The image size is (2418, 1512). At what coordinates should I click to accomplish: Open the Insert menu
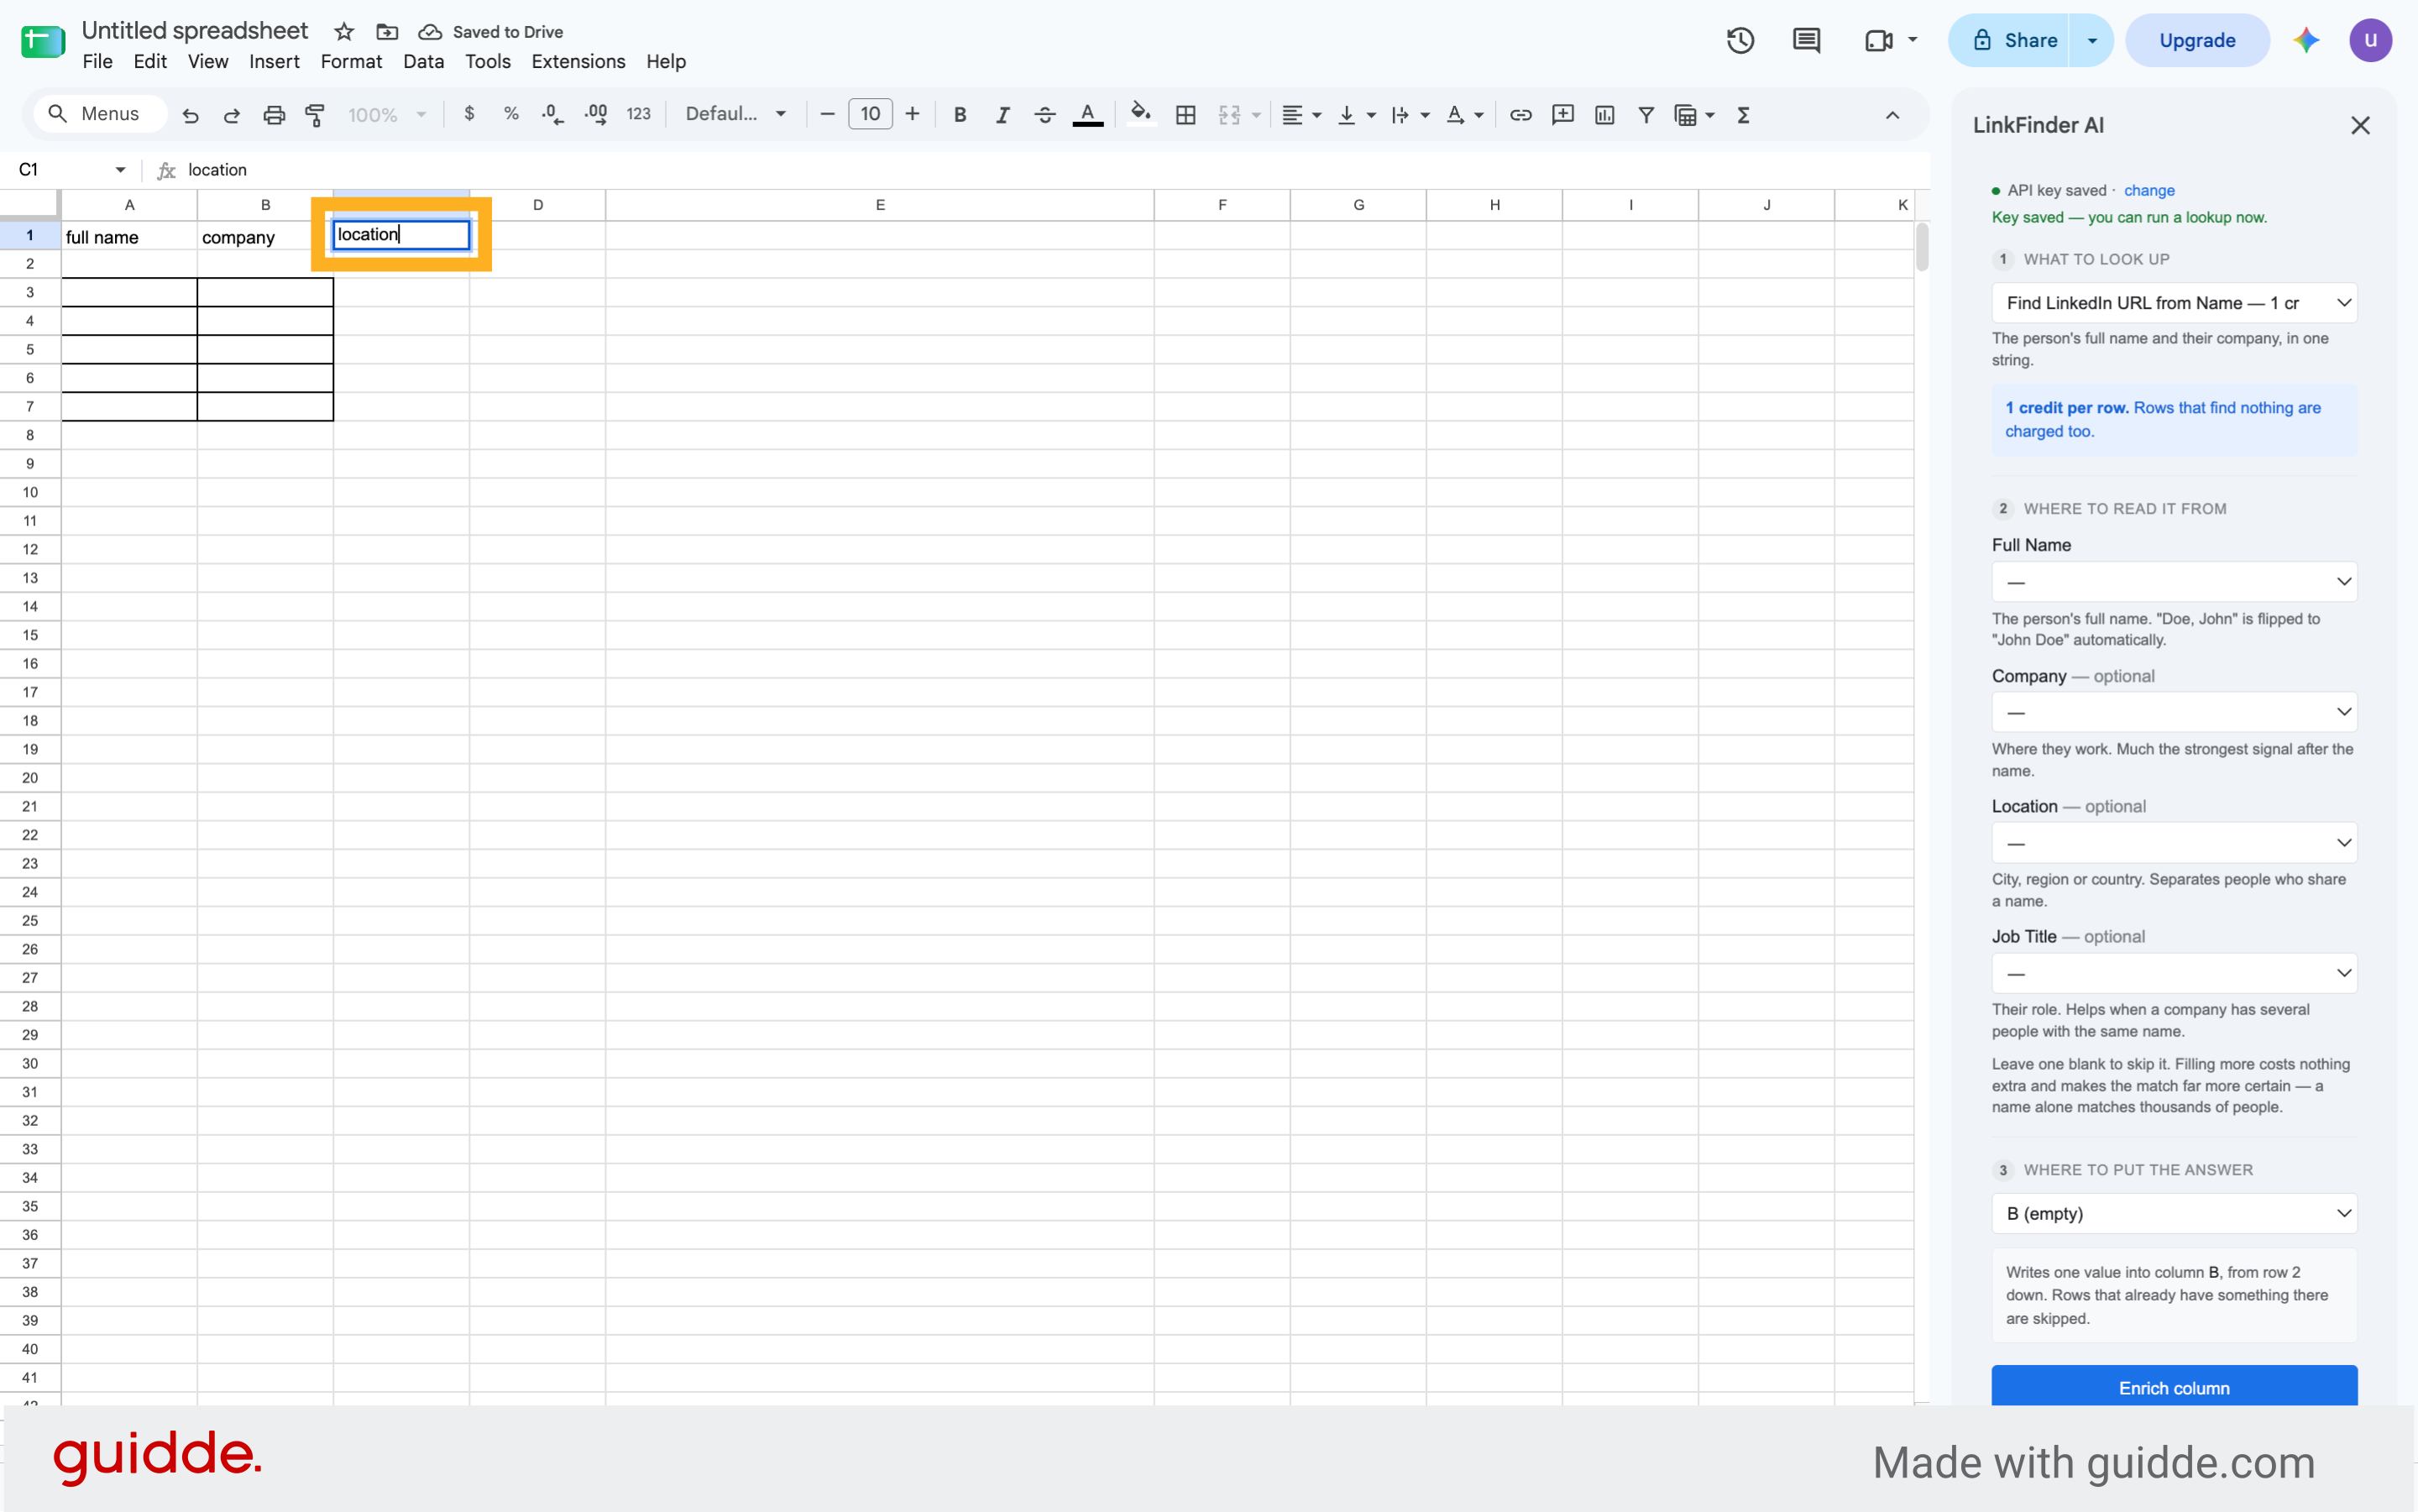pyautogui.click(x=274, y=62)
